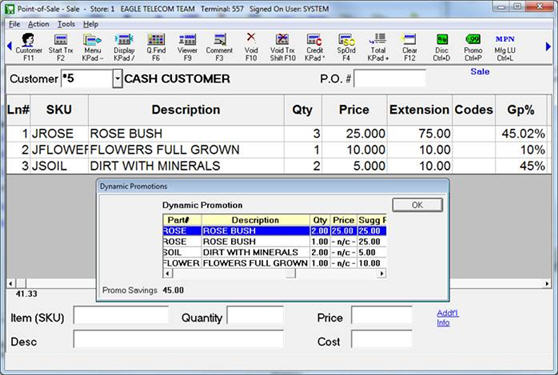
Task: Open the Menu KPad toolbar icon
Action: (92, 47)
